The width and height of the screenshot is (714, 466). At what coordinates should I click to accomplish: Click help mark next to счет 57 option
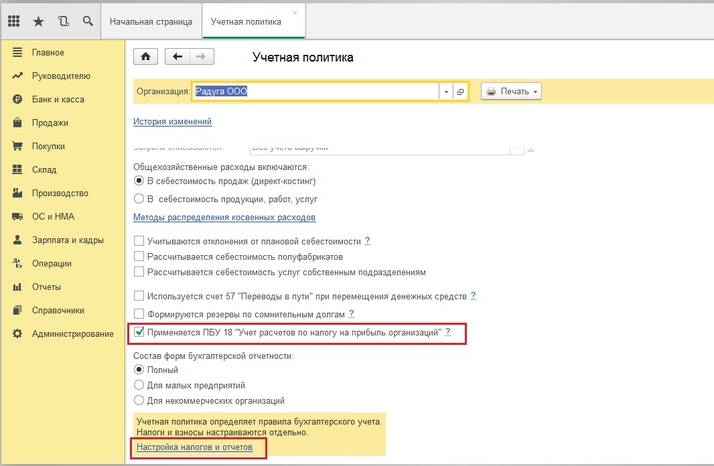coord(474,296)
